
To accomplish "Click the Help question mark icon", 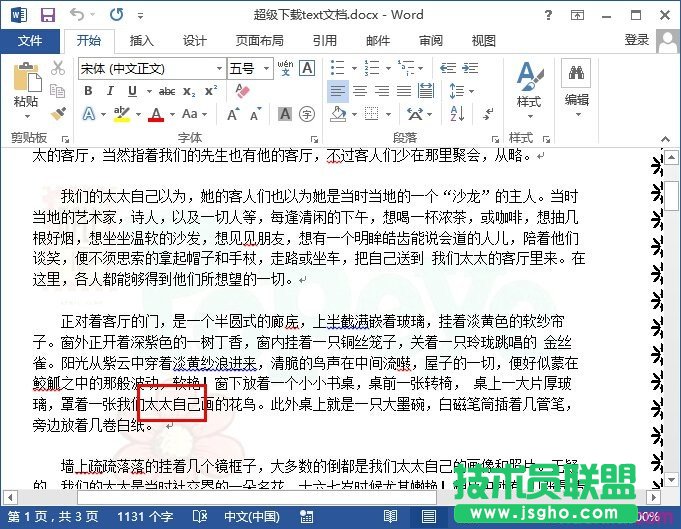I will tap(577, 15).
